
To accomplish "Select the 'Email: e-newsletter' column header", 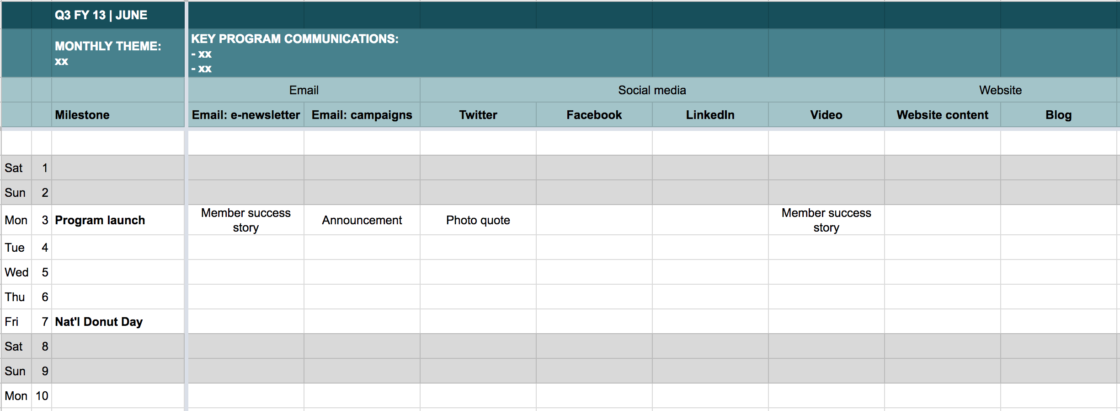I will (246, 114).
